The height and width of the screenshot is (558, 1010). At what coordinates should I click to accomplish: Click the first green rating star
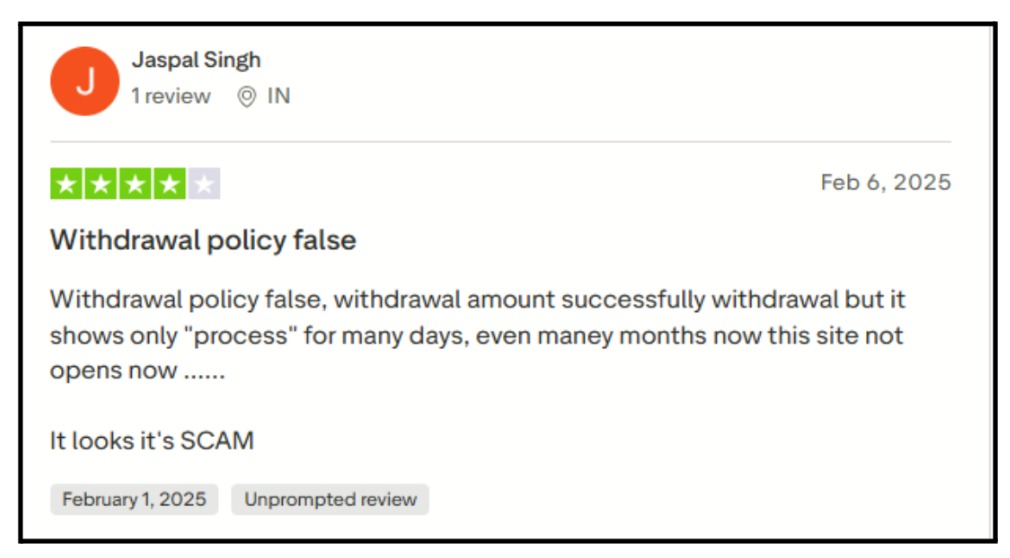[66, 184]
